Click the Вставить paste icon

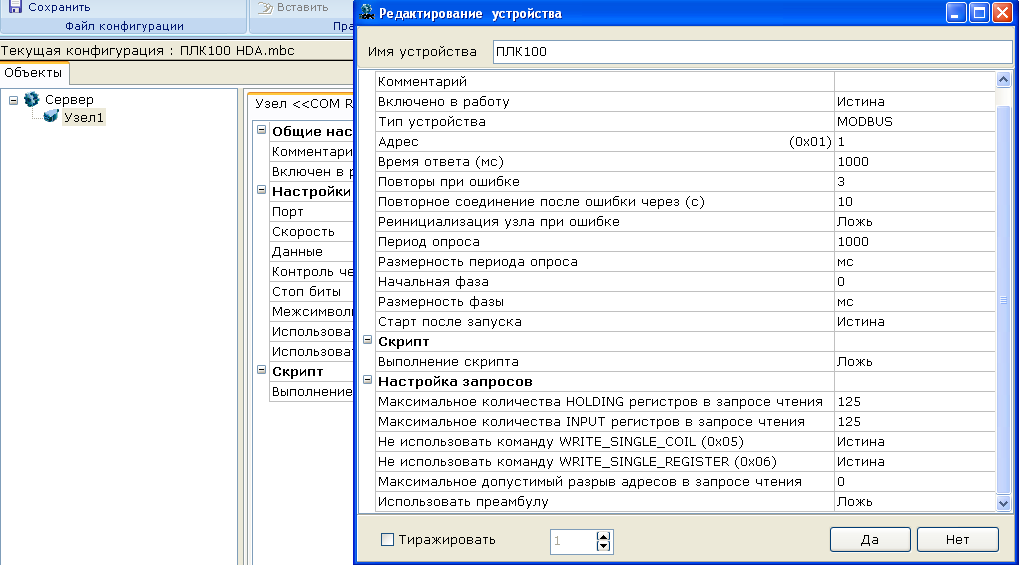click(x=265, y=7)
